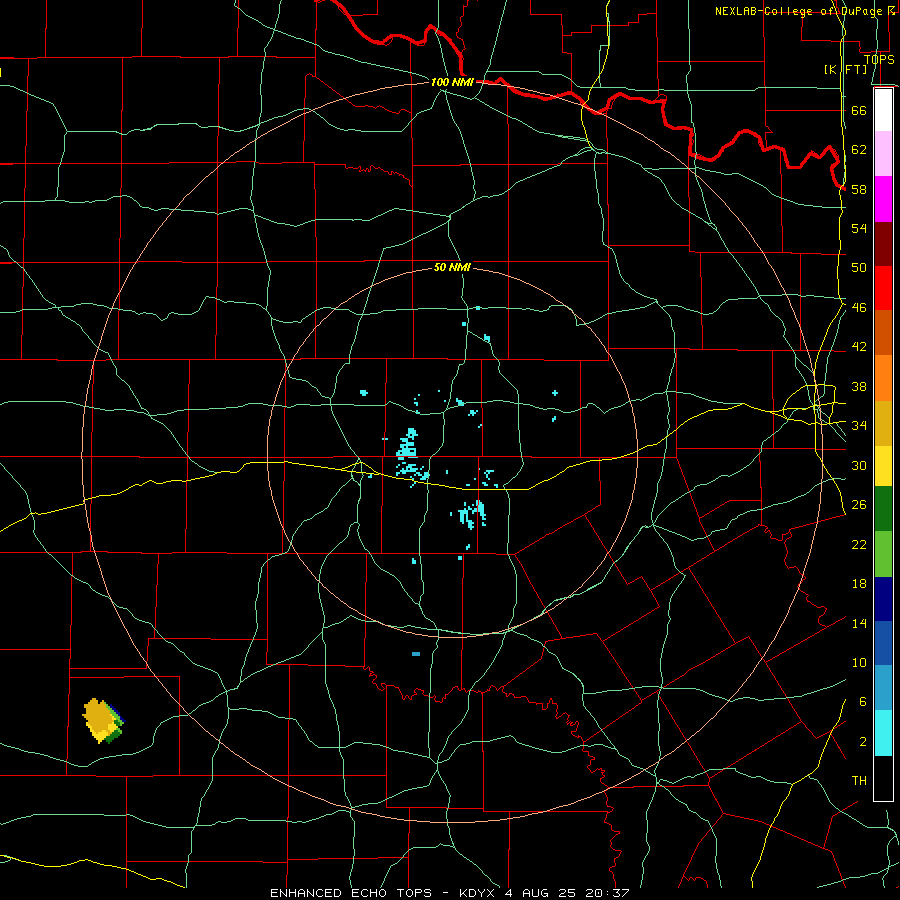
Task: Click the TH threshold label
Action: tap(859, 781)
